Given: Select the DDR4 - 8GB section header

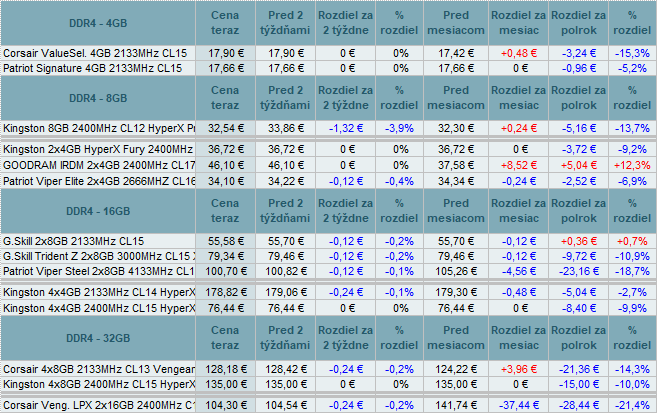Looking at the screenshot, I should pyautogui.click(x=98, y=98).
